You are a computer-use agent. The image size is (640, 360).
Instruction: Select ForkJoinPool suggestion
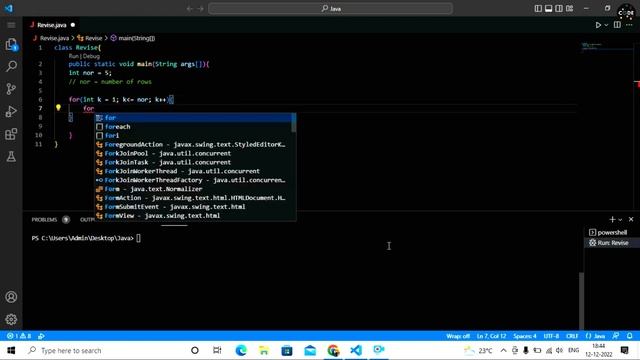193,153
